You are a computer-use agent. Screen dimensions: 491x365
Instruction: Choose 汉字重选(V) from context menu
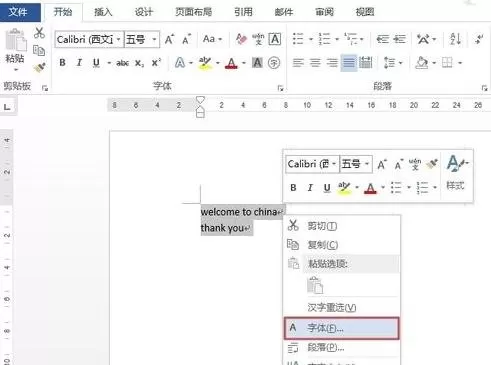click(x=342, y=307)
